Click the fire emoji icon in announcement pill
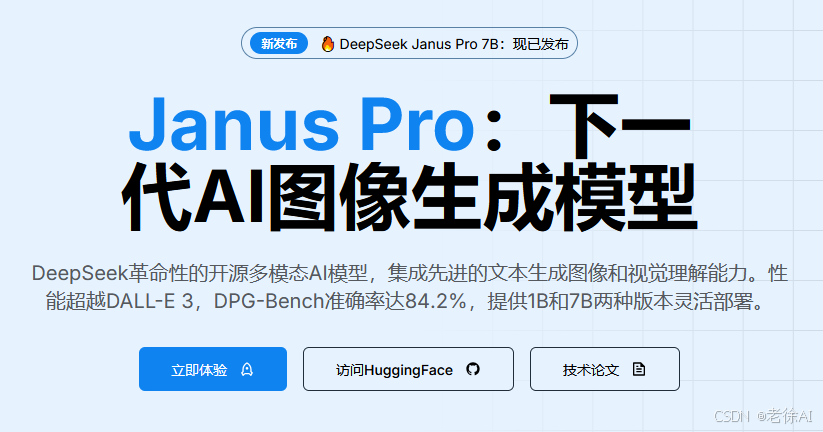823x432 pixels. pyautogui.click(x=328, y=44)
